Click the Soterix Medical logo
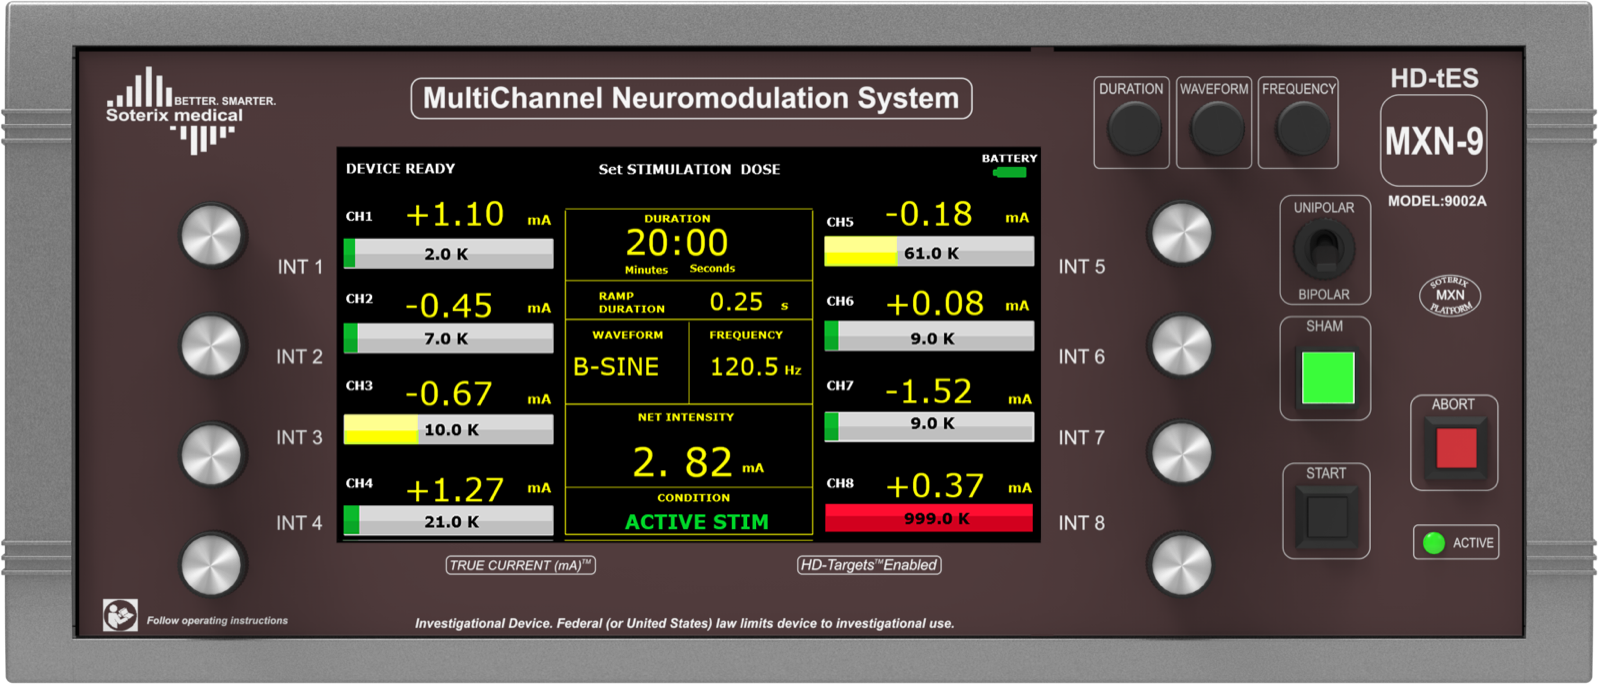The width and height of the screenshot is (1598, 684). tap(191, 111)
